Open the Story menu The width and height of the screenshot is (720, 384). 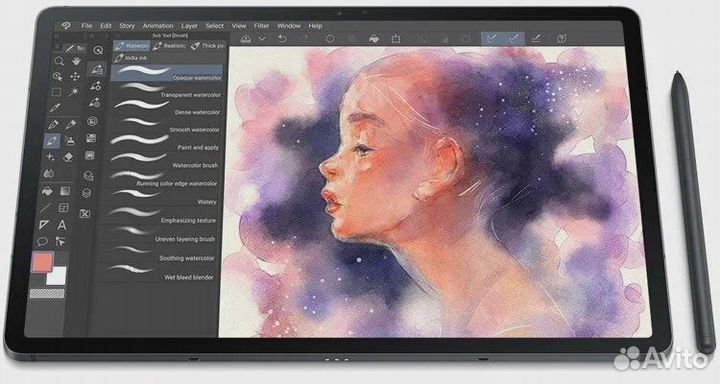point(127,26)
